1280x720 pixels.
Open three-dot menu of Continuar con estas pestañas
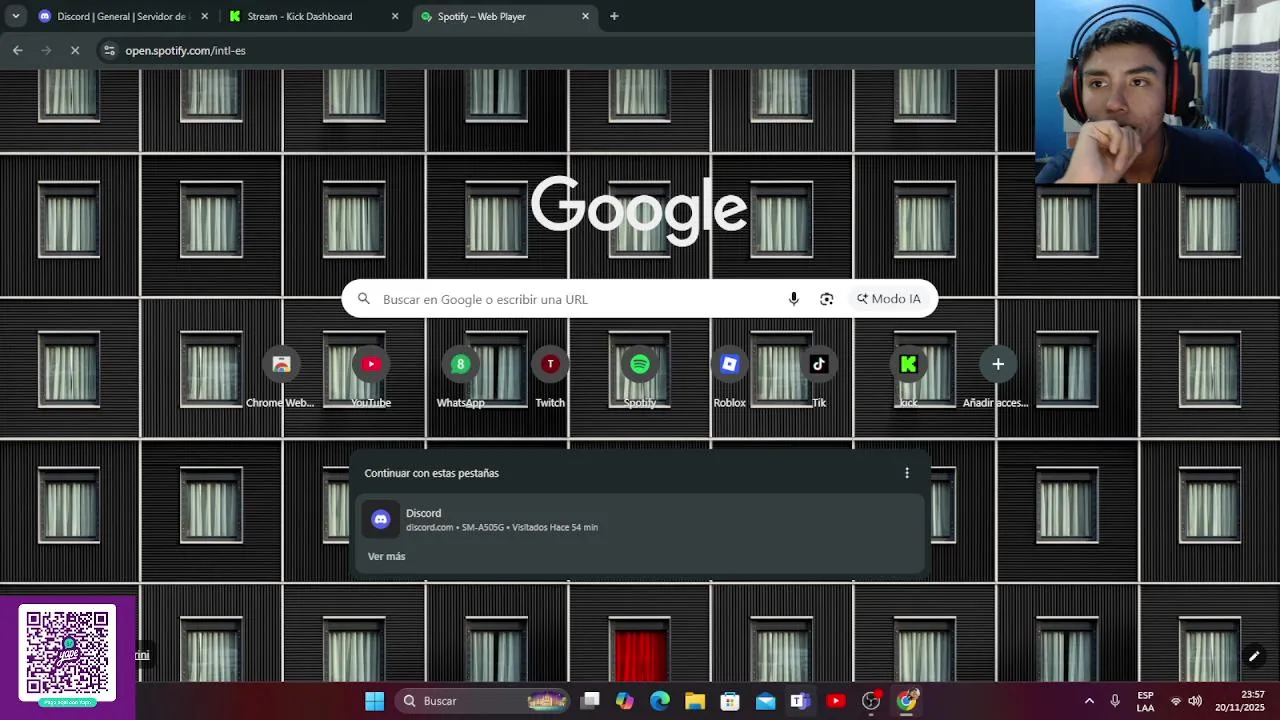tap(907, 473)
